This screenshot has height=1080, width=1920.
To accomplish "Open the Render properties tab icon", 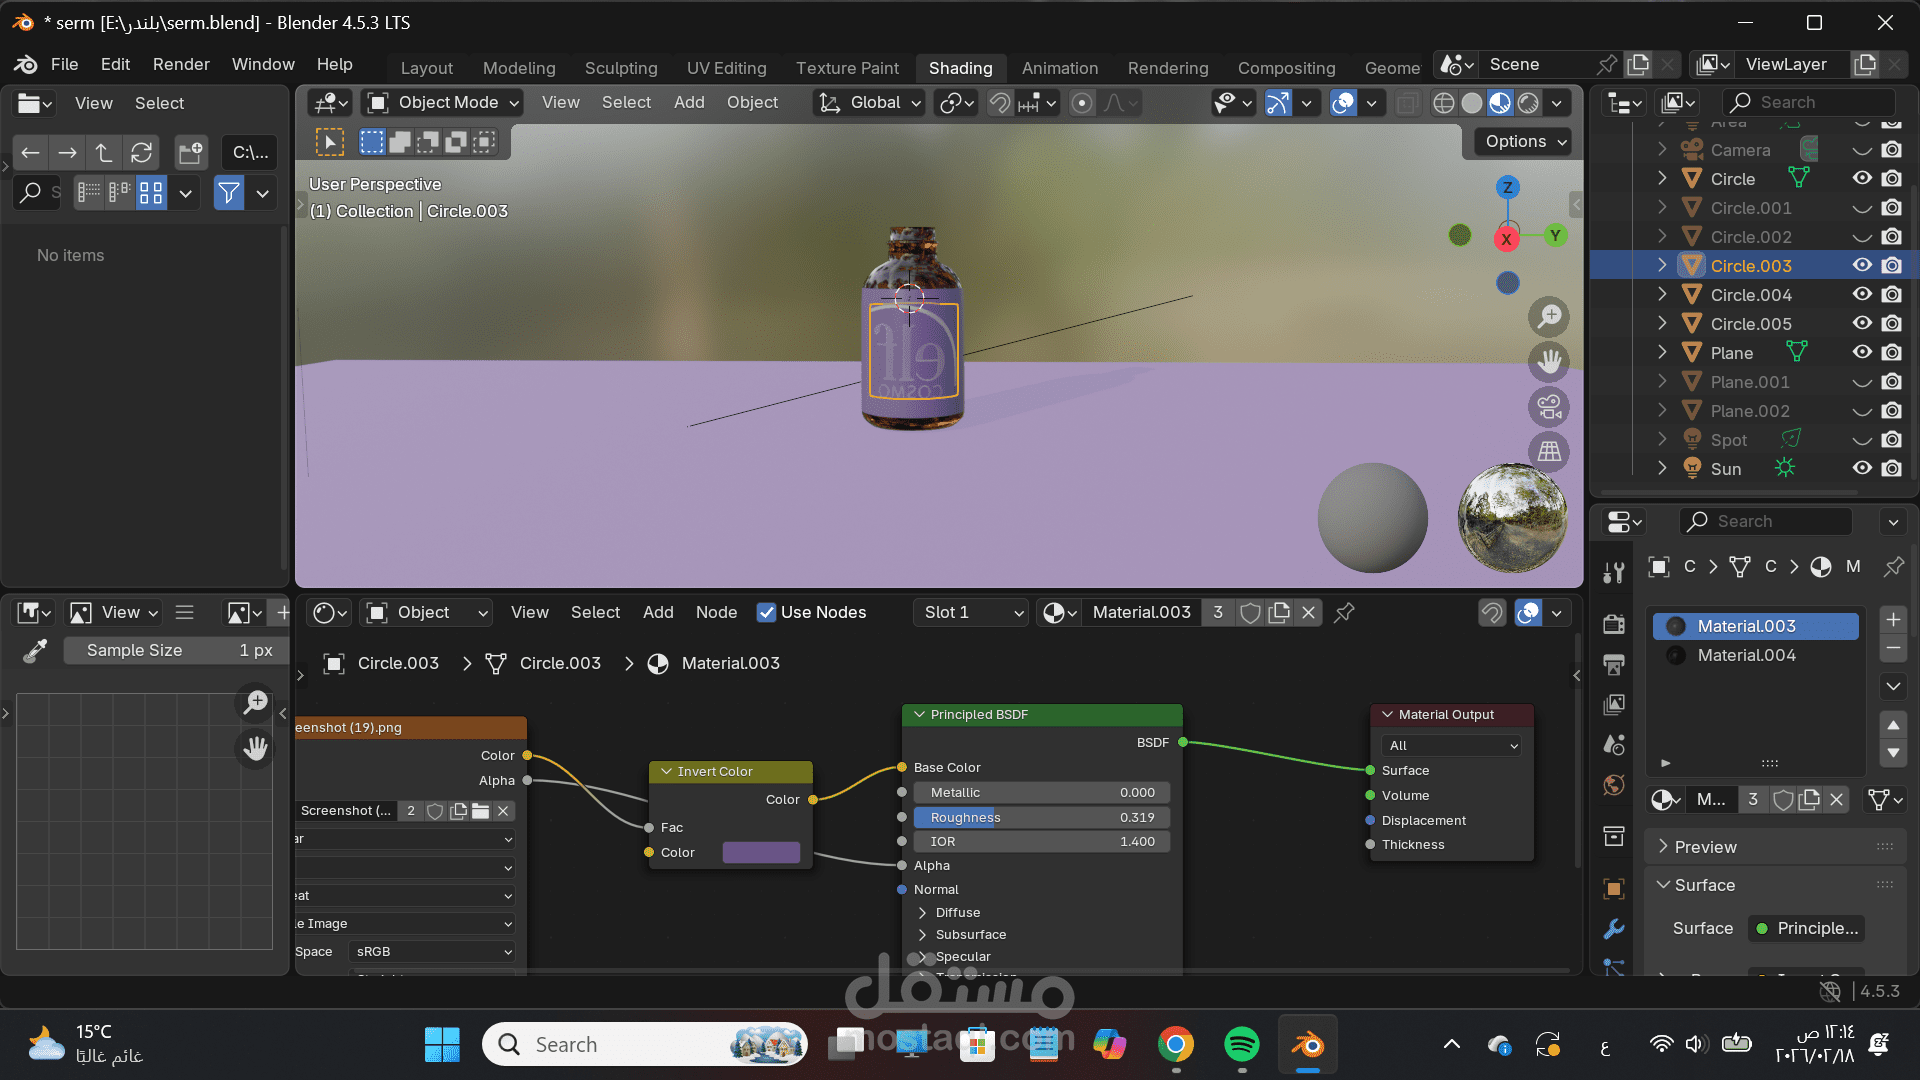I will [1613, 624].
